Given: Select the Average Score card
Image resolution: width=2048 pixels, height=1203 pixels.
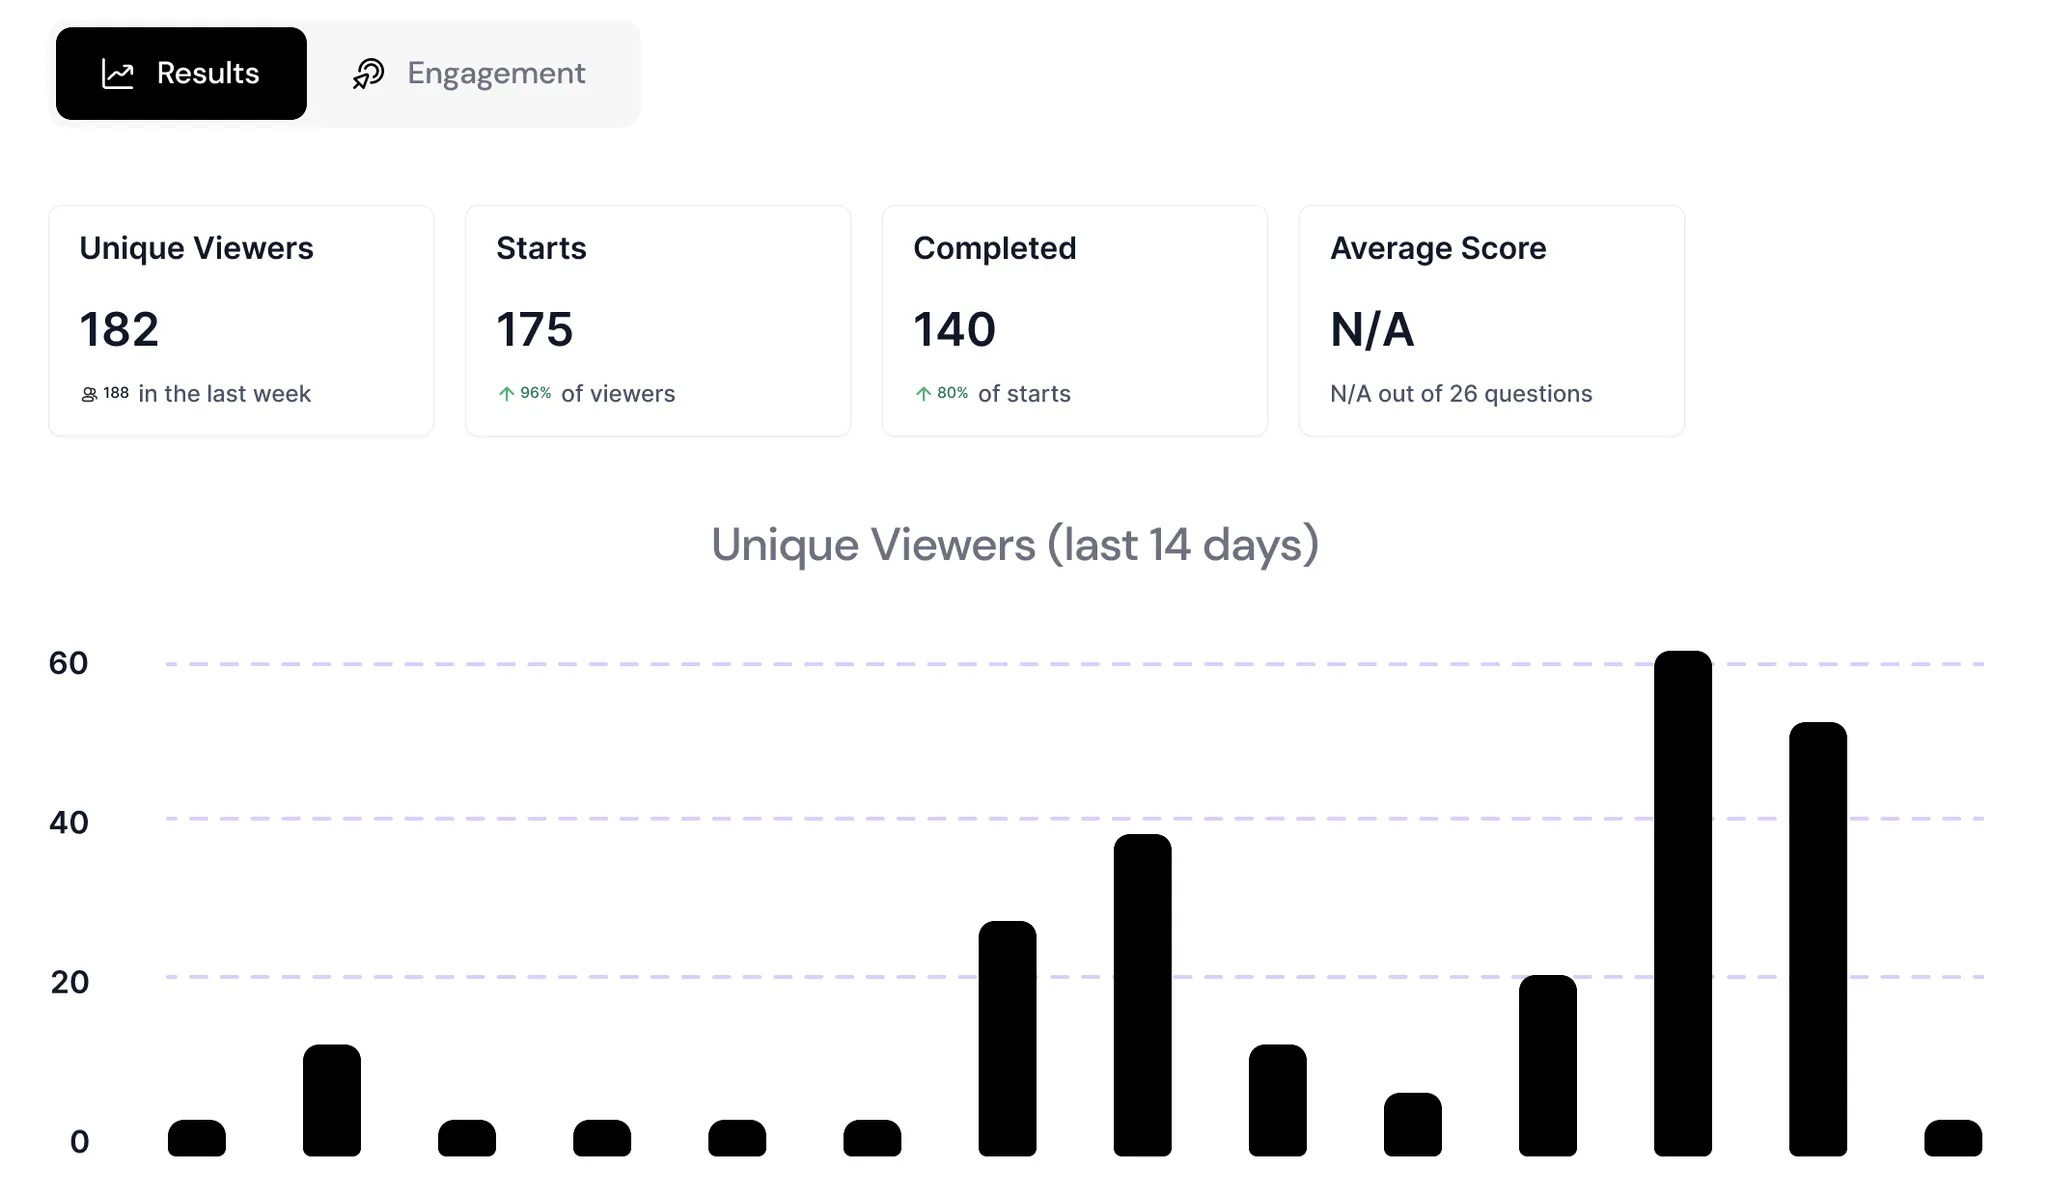Looking at the screenshot, I should 1492,320.
